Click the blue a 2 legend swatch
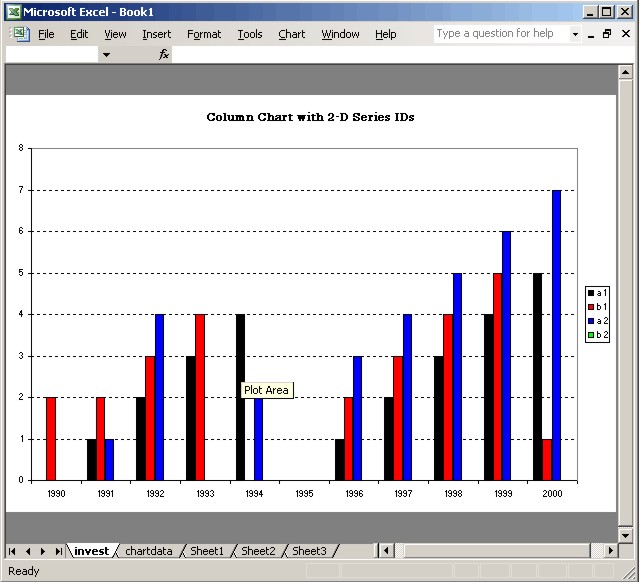The width and height of the screenshot is (639, 582). (592, 321)
